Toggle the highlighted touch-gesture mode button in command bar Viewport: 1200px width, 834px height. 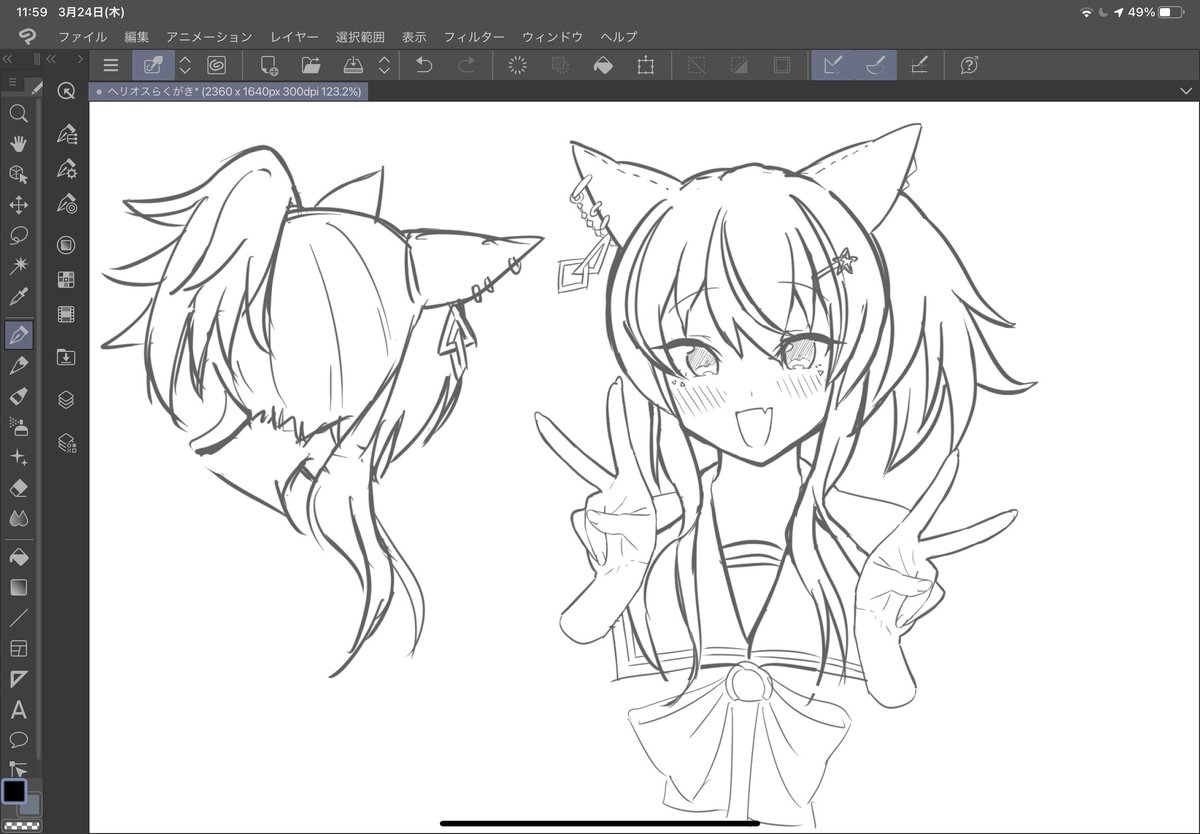pyautogui.click(x=154, y=65)
